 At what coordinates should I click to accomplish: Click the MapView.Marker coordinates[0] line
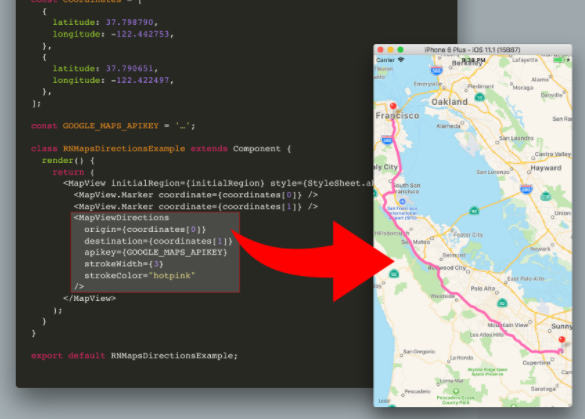point(196,195)
